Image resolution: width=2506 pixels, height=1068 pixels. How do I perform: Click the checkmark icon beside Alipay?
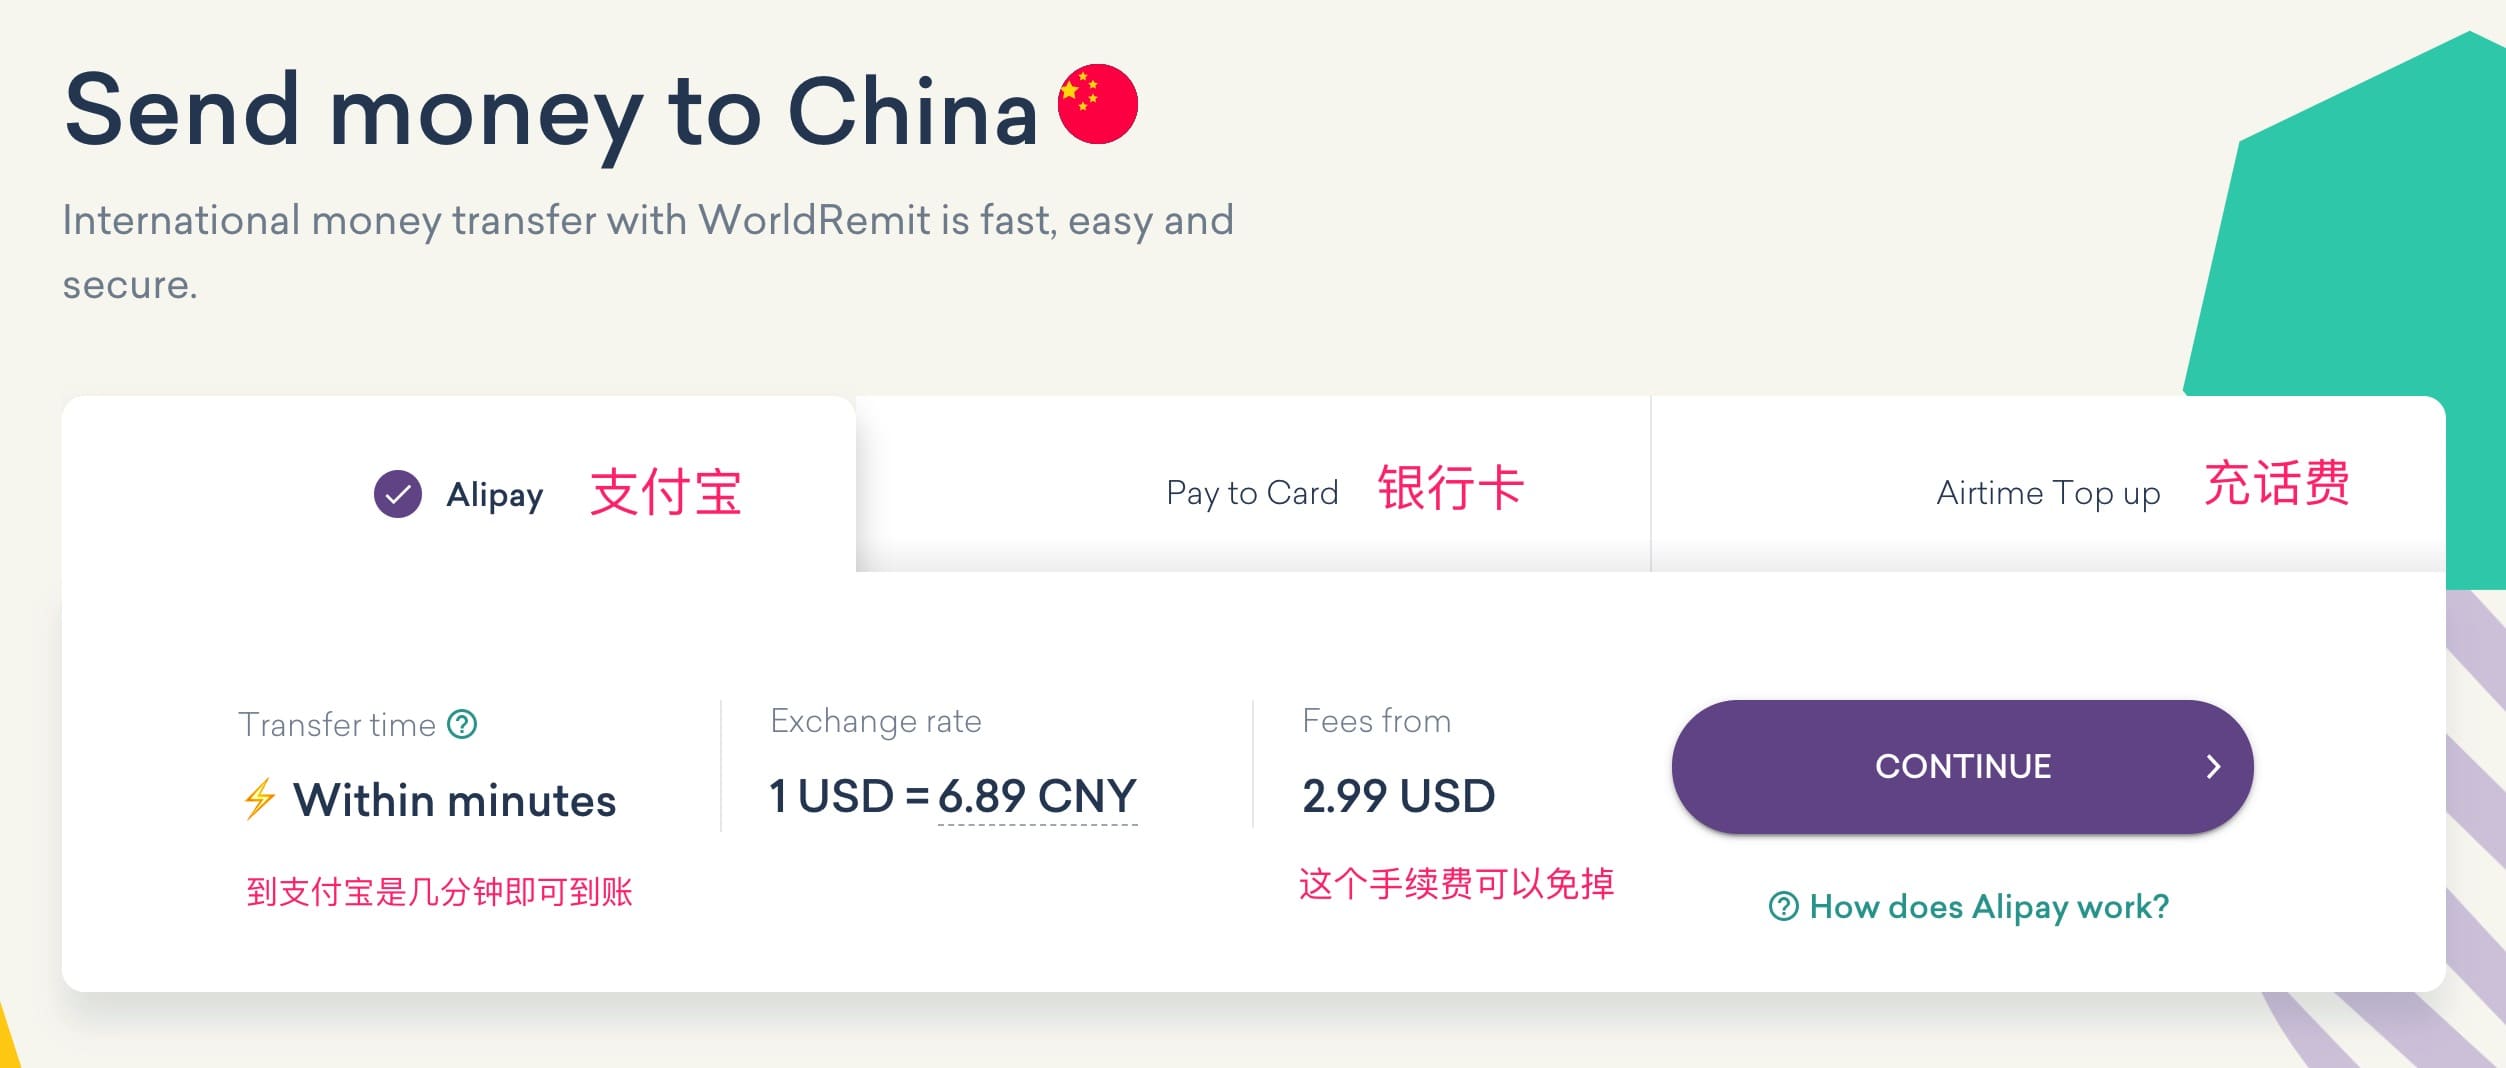pyautogui.click(x=397, y=494)
